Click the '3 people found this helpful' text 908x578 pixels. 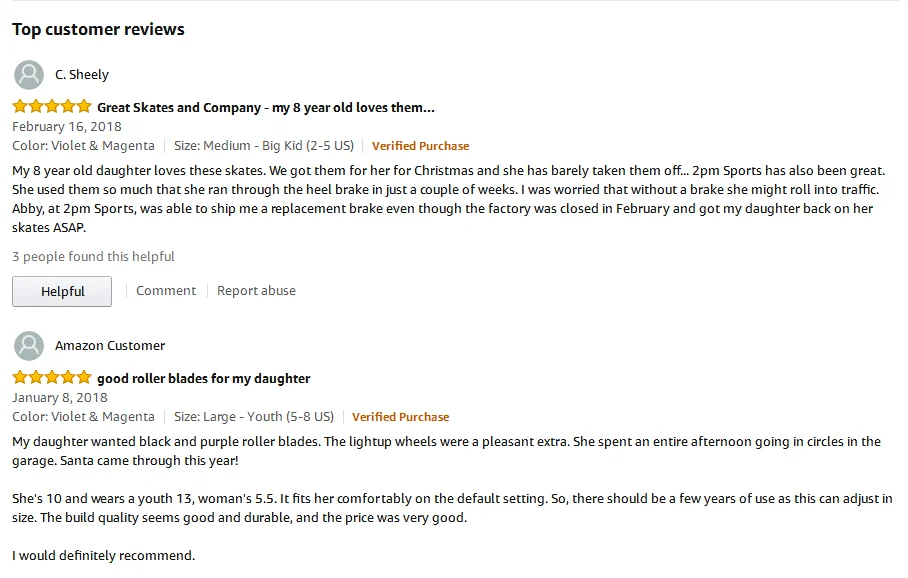point(93,257)
